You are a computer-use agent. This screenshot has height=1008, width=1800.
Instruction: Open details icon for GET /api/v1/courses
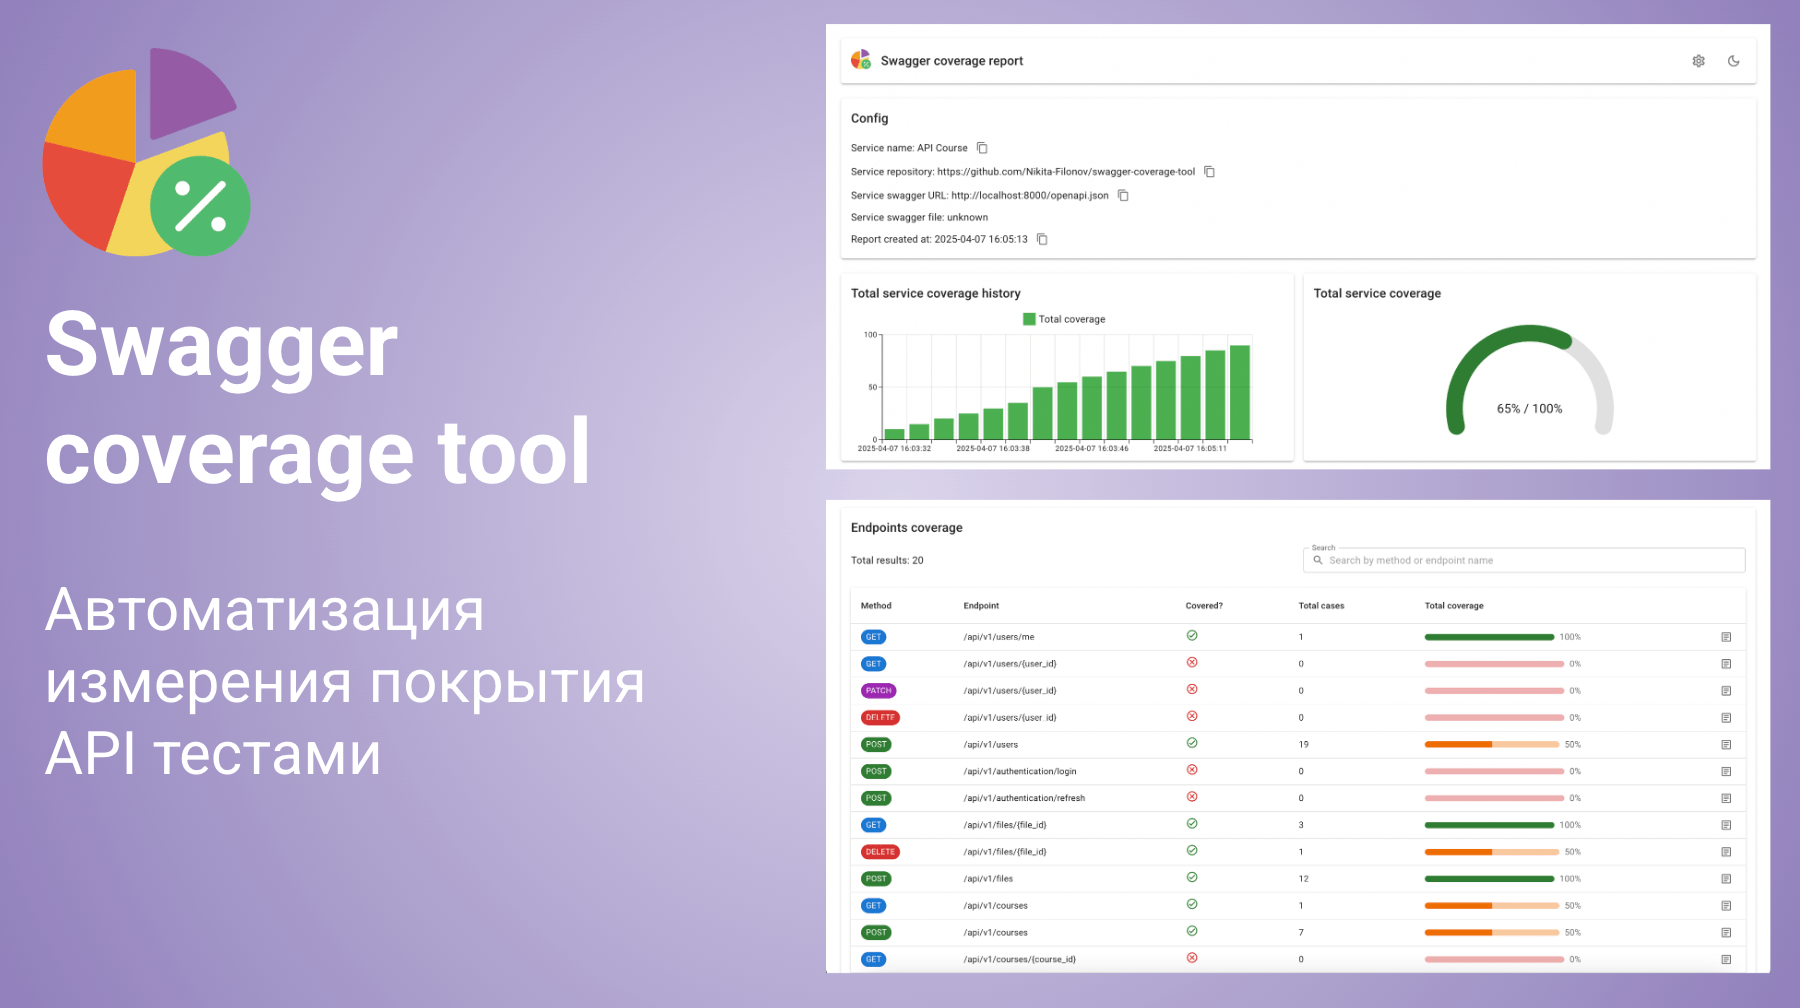1726,906
